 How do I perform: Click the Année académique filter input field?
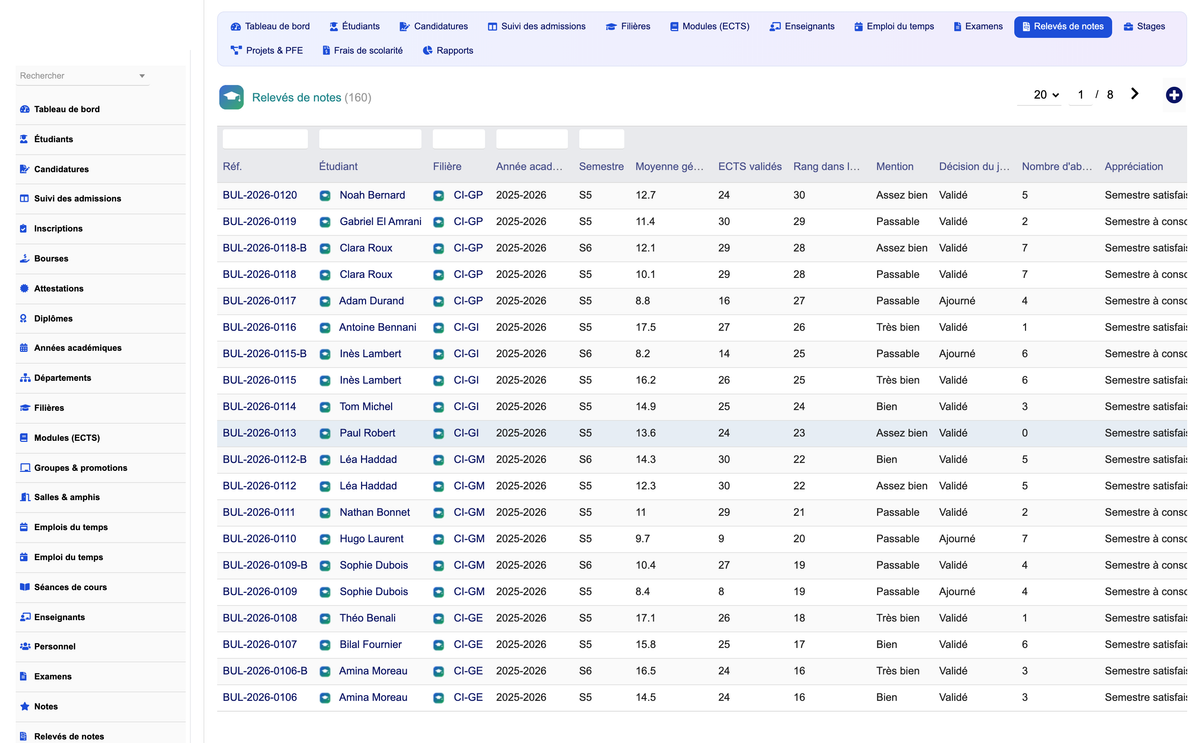click(x=532, y=139)
